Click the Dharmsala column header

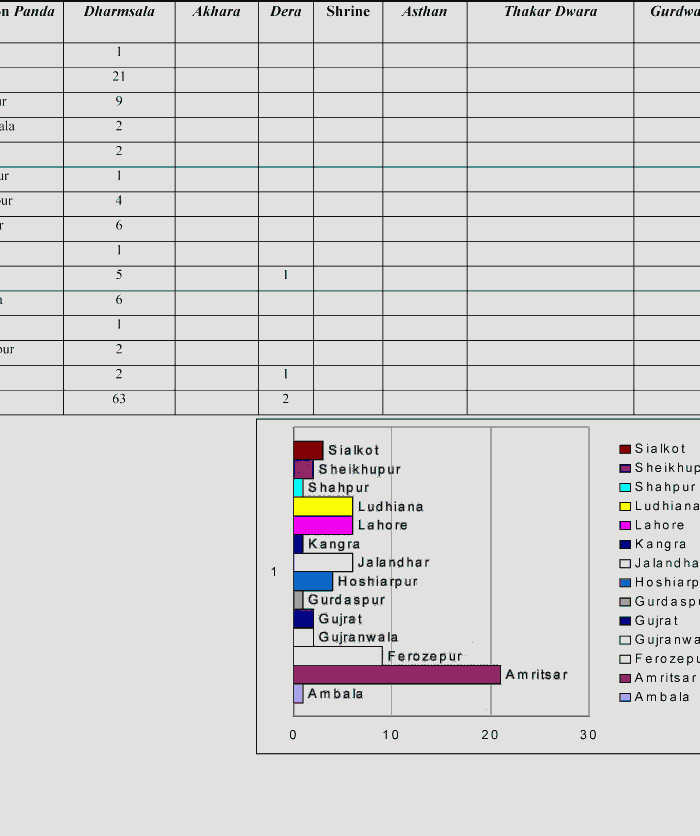pyautogui.click(x=119, y=12)
